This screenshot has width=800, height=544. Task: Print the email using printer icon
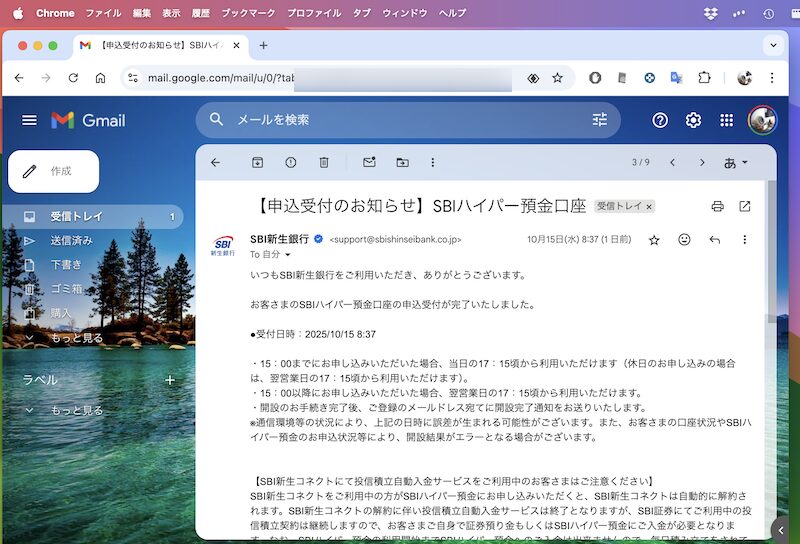click(717, 206)
